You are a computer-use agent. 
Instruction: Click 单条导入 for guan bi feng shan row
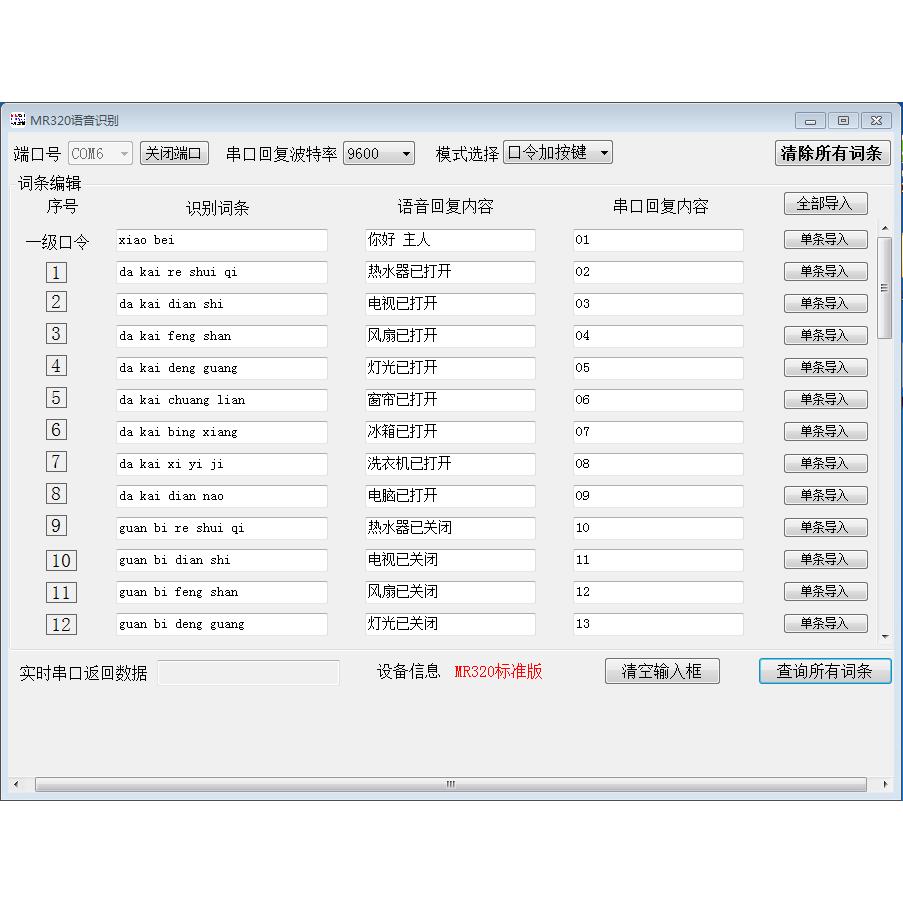825,591
